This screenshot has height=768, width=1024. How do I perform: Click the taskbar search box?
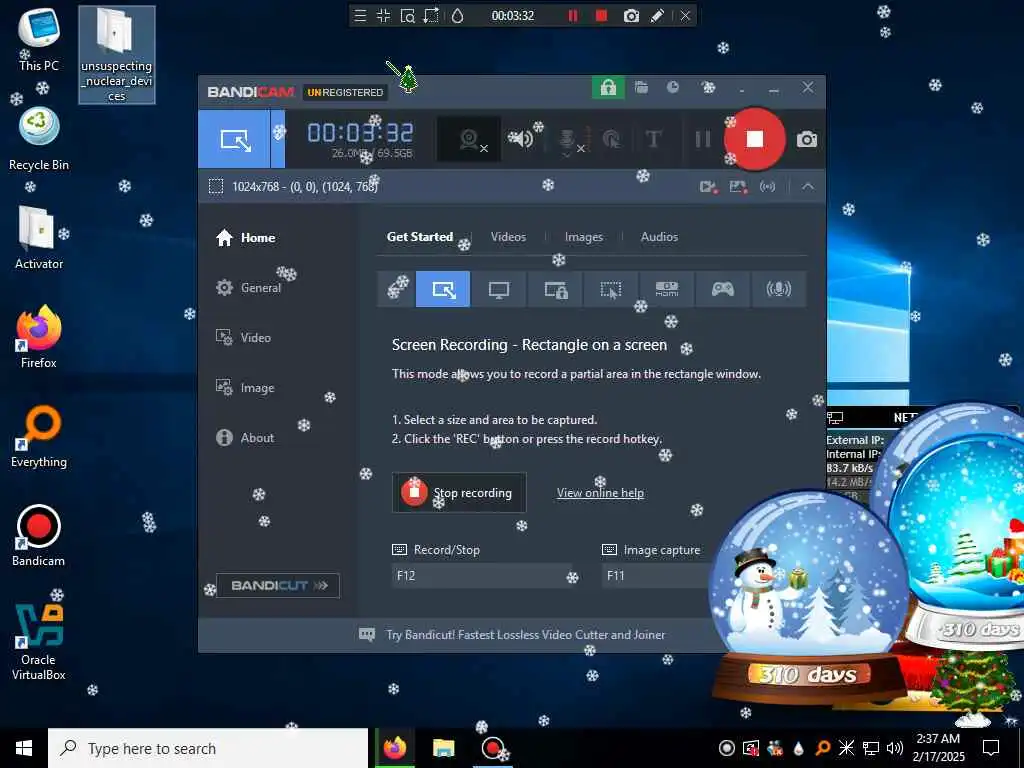coord(208,748)
